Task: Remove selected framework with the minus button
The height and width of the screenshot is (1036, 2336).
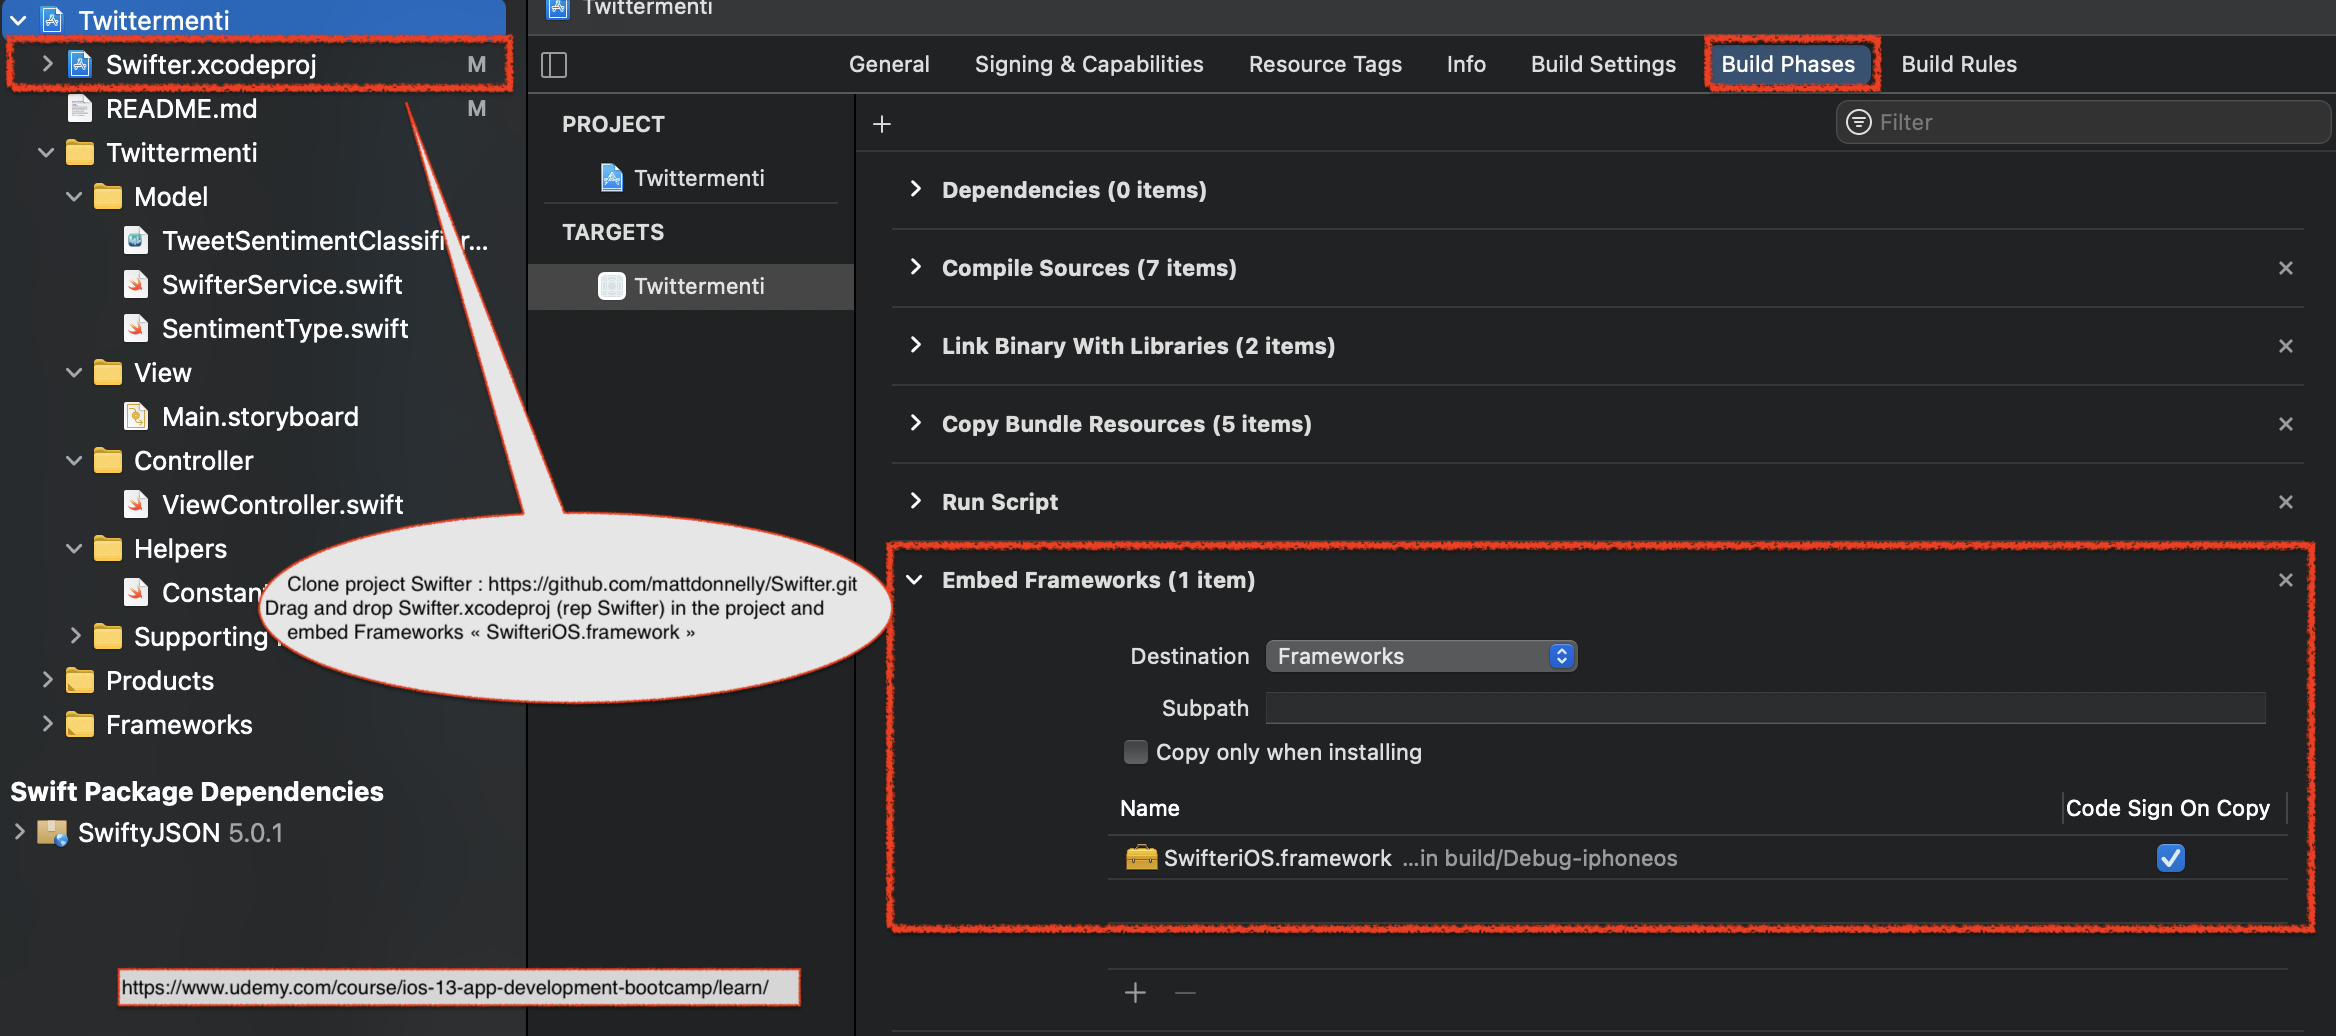Action: click(x=1185, y=992)
